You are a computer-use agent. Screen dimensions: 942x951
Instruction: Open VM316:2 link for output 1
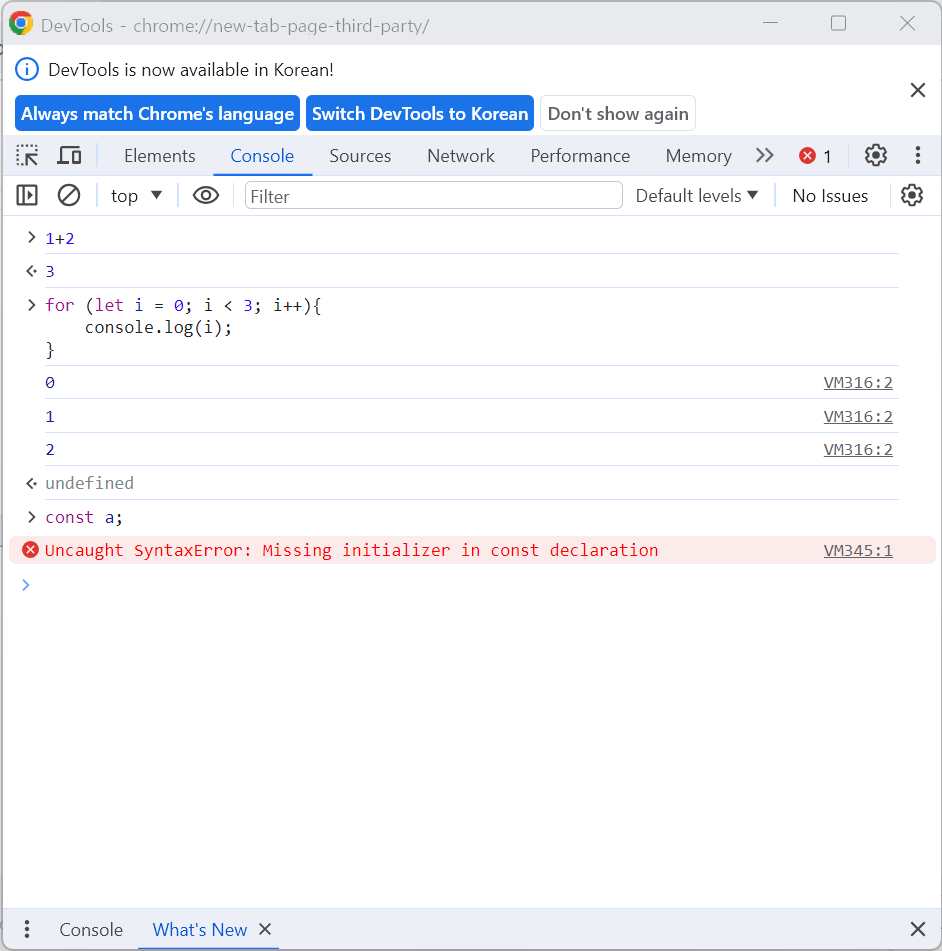(x=858, y=417)
